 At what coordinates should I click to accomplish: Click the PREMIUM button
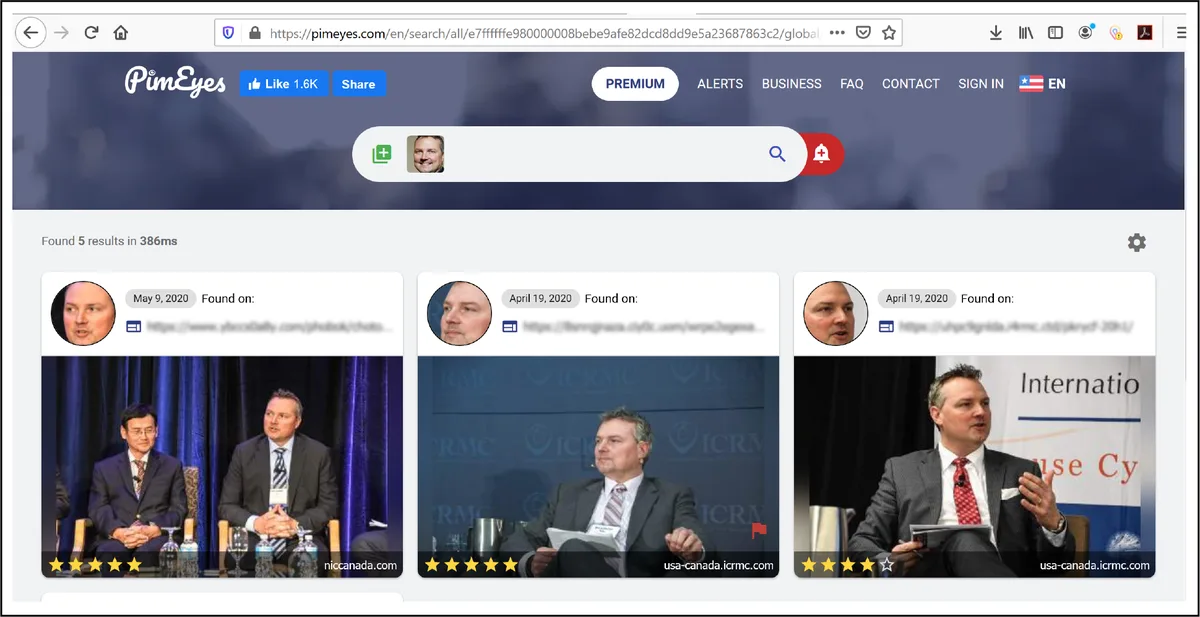pos(635,84)
